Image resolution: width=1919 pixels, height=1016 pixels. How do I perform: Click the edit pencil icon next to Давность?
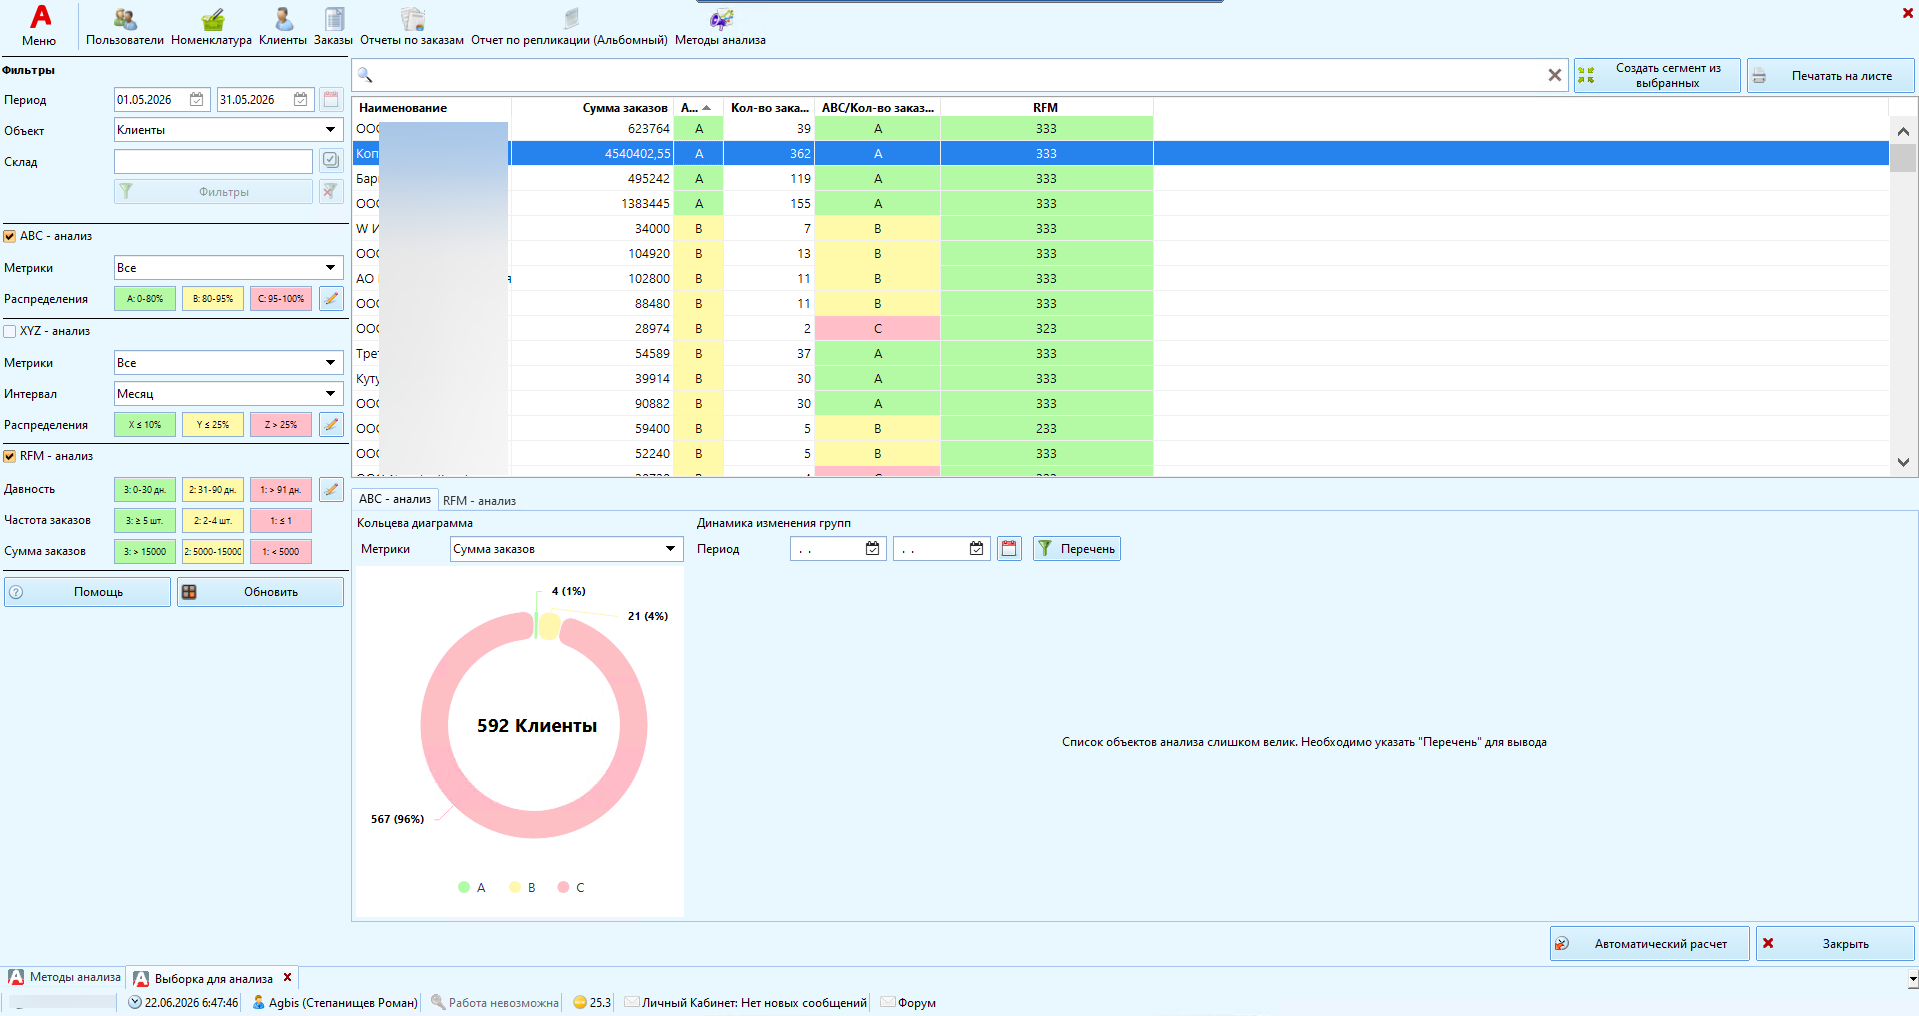tap(331, 489)
